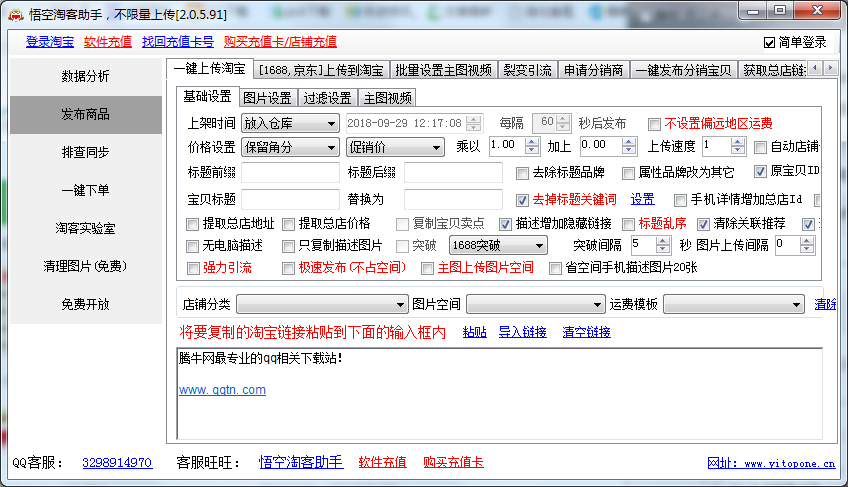Open the www.yitopone.cn website link
The height and width of the screenshot is (487, 848).
pos(771,463)
